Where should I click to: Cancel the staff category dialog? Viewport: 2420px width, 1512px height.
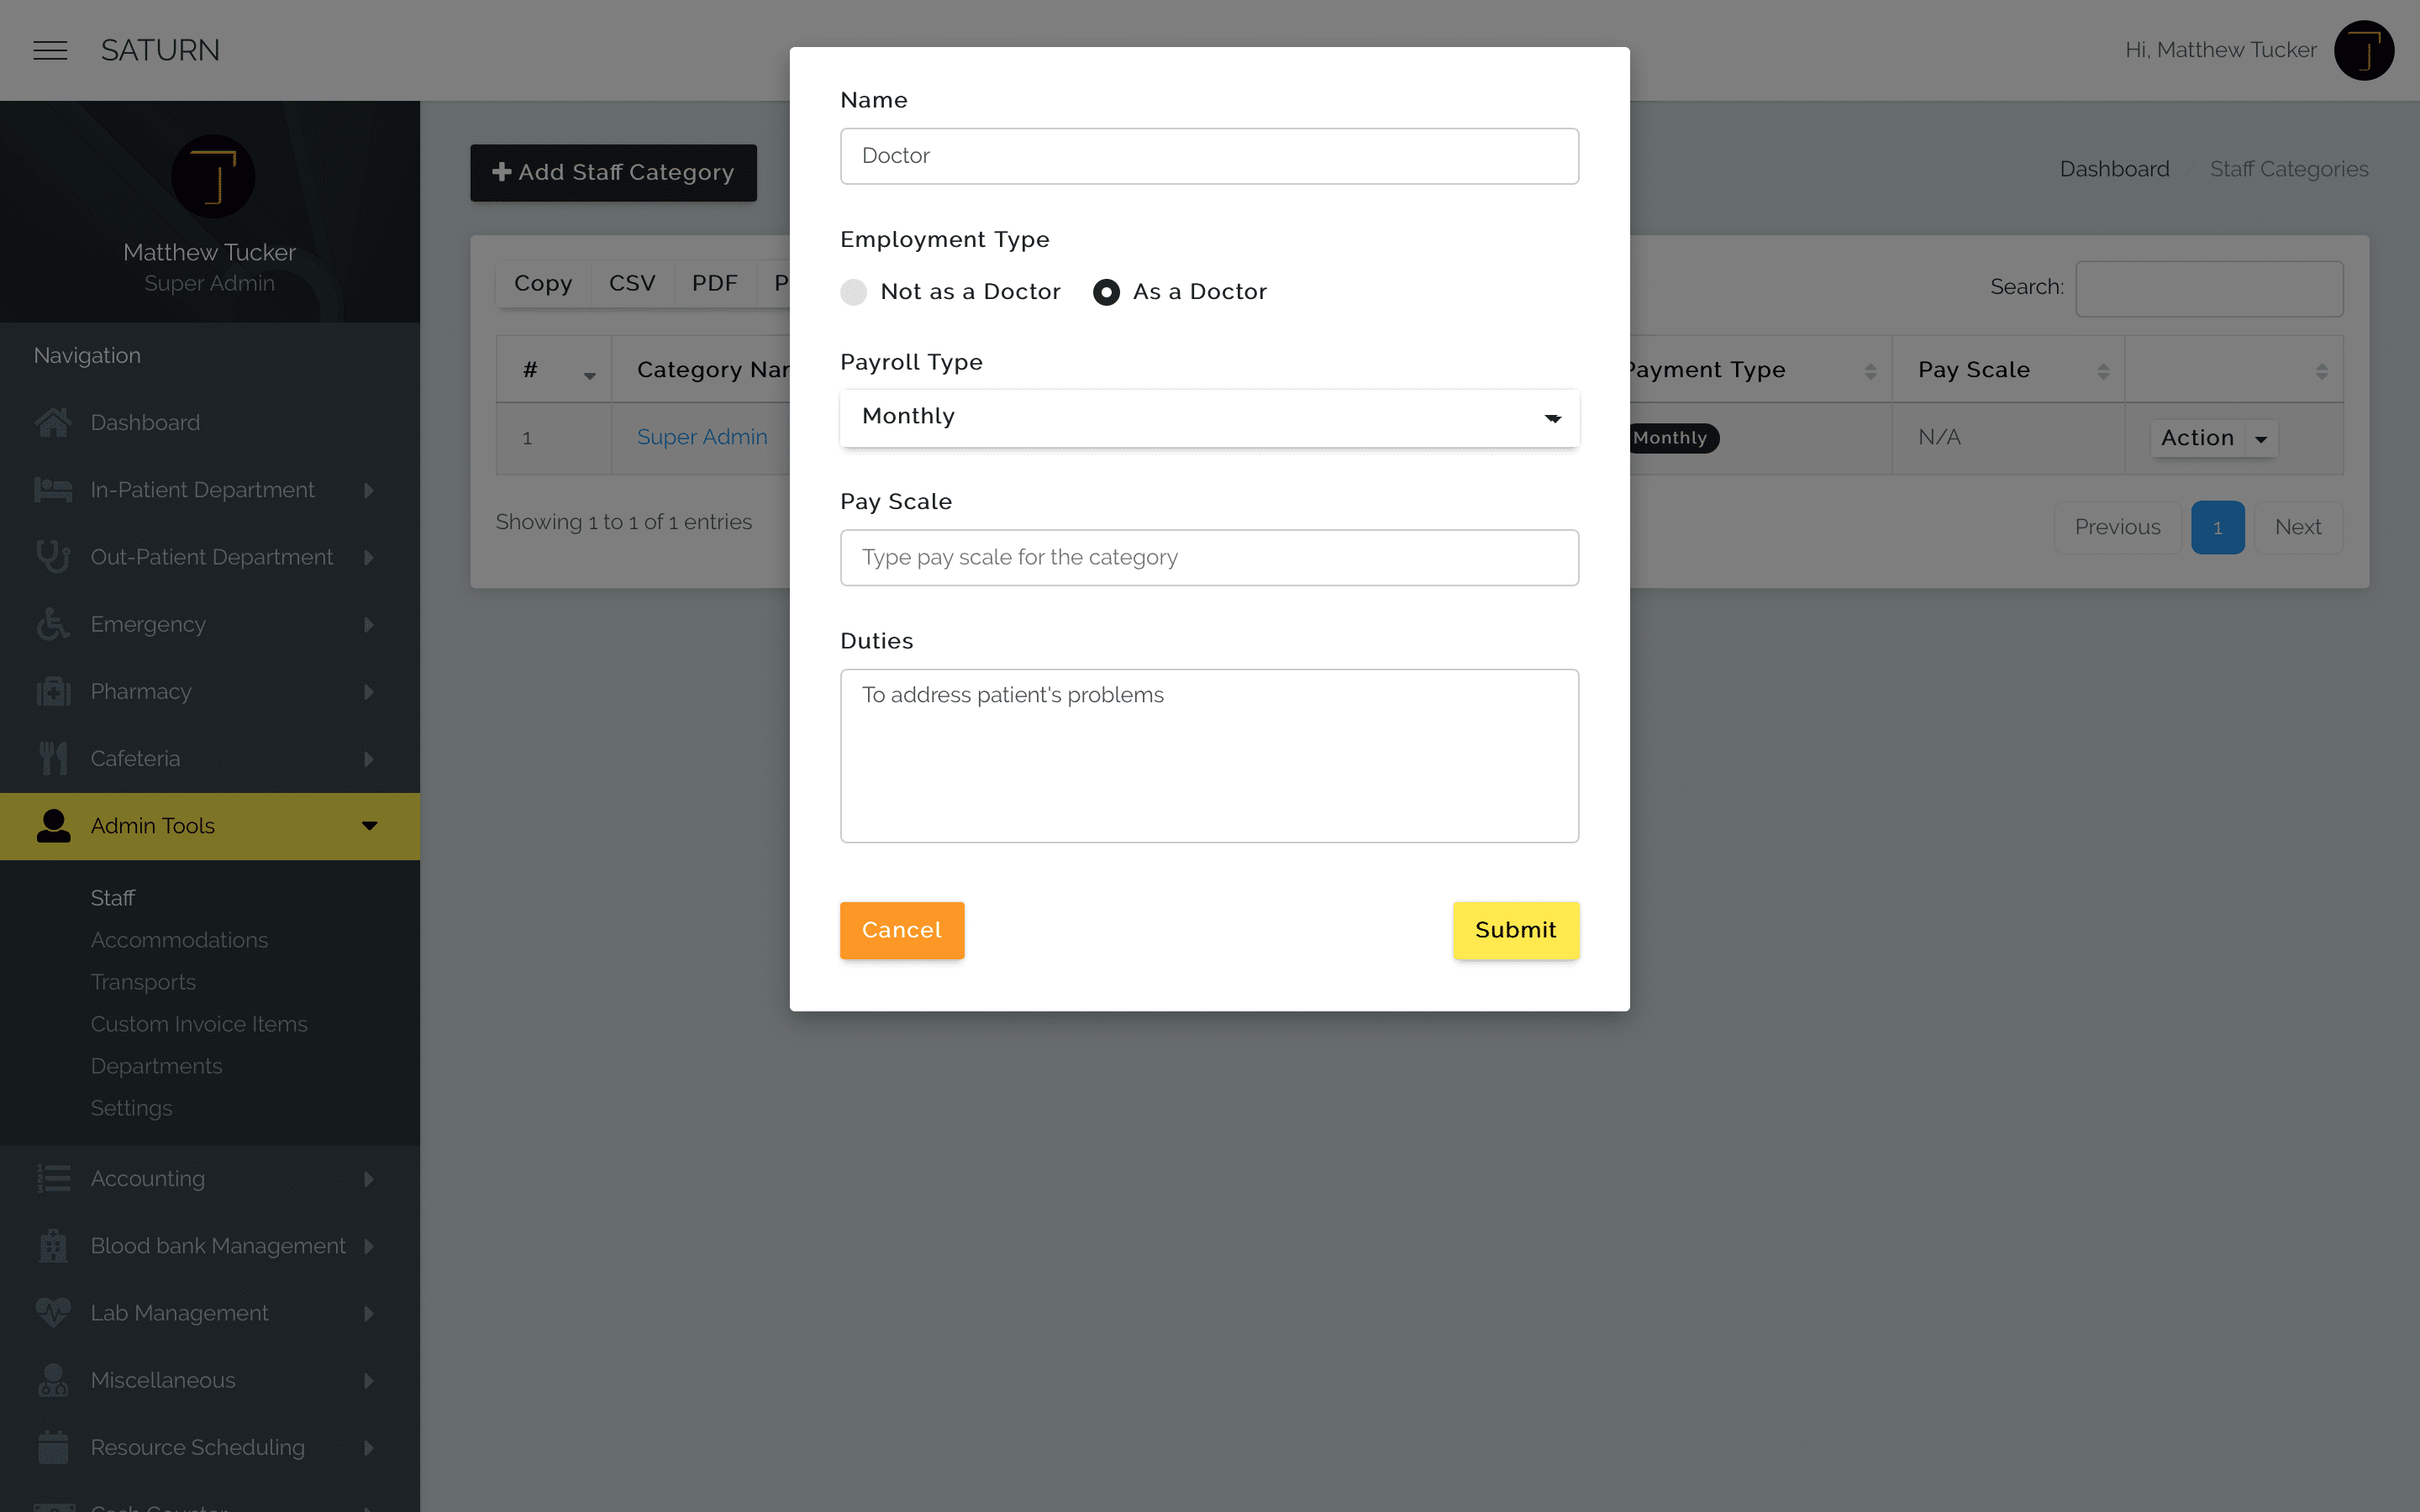901,930
